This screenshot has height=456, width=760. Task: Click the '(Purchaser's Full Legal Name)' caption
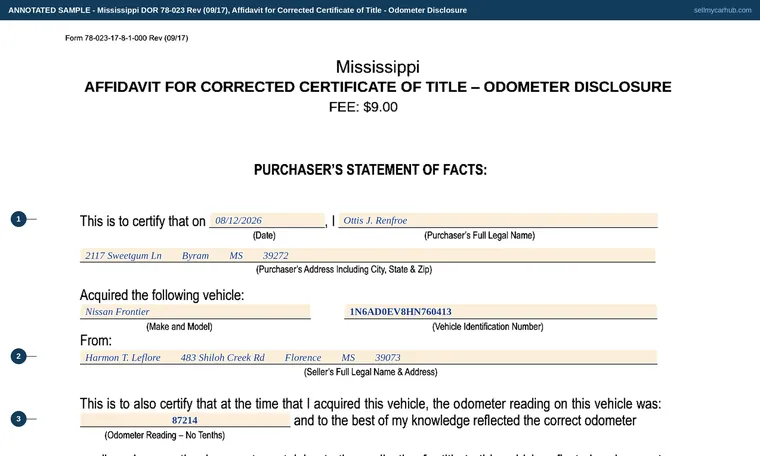[x=480, y=236]
